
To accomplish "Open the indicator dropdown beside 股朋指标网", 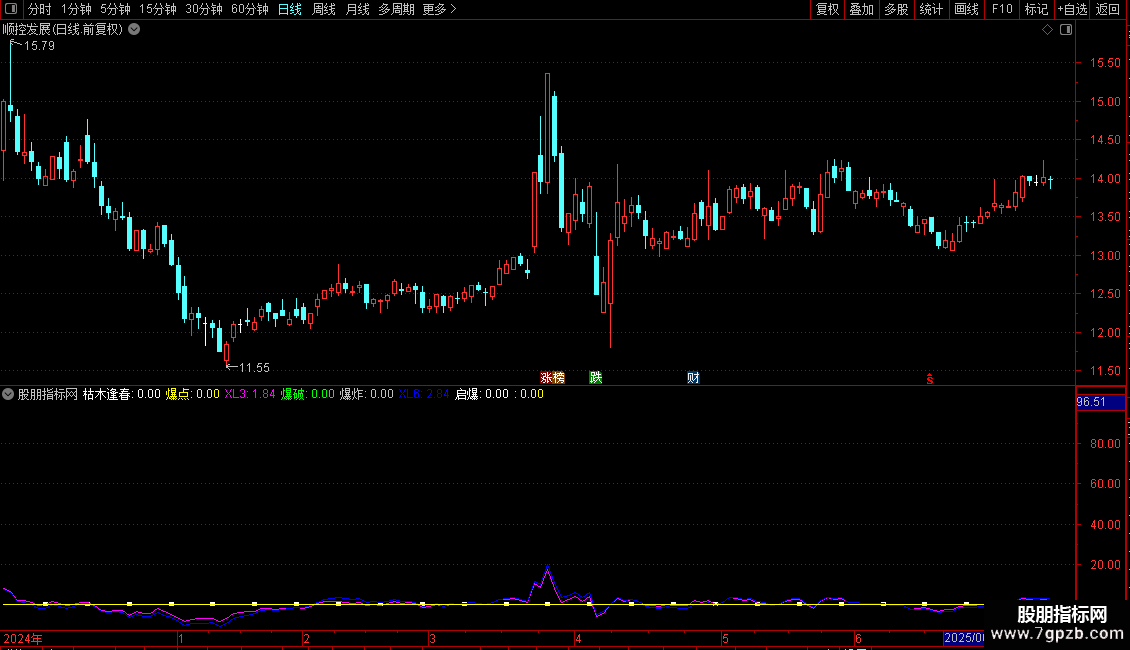I will coord(8,394).
